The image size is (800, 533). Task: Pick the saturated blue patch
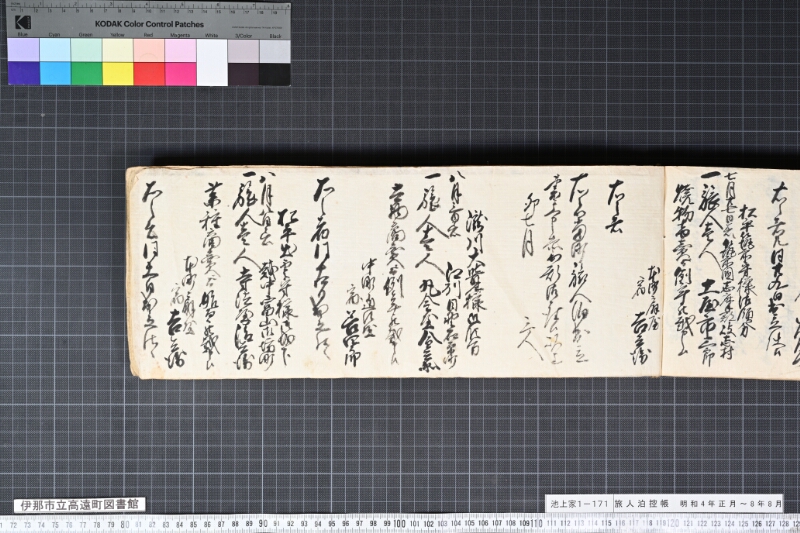[23, 73]
